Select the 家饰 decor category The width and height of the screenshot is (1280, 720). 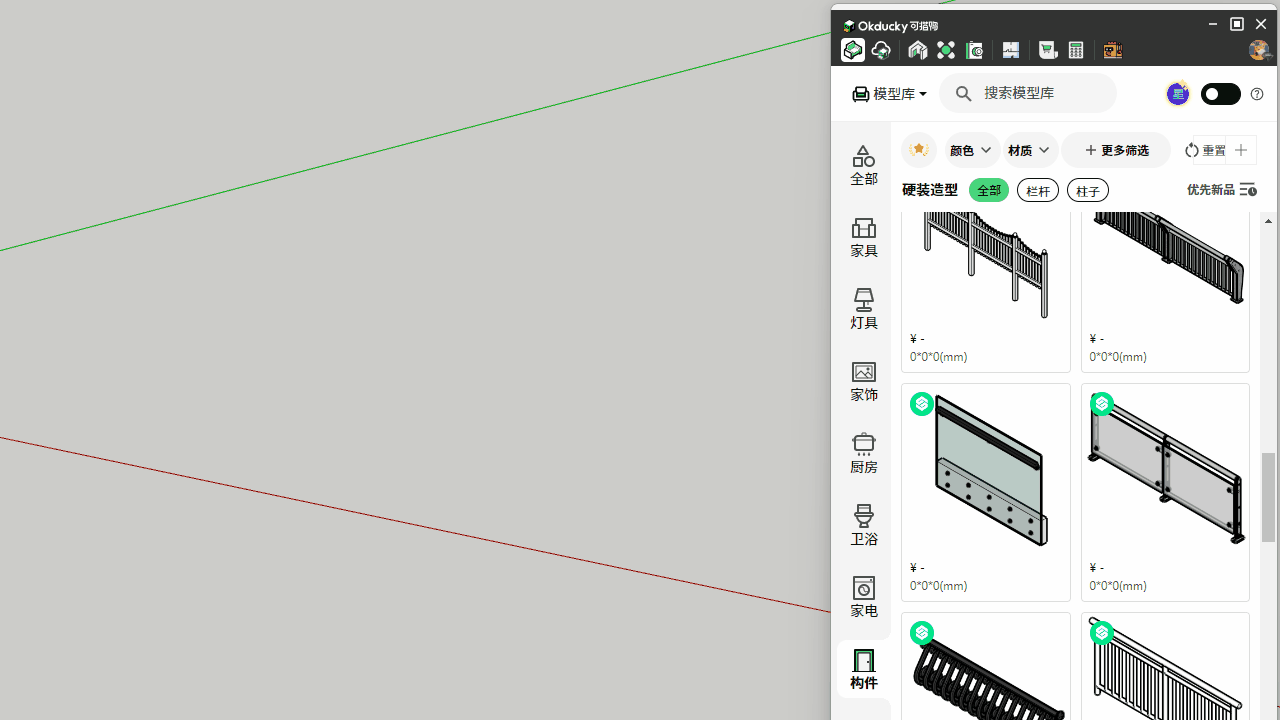coord(864,382)
